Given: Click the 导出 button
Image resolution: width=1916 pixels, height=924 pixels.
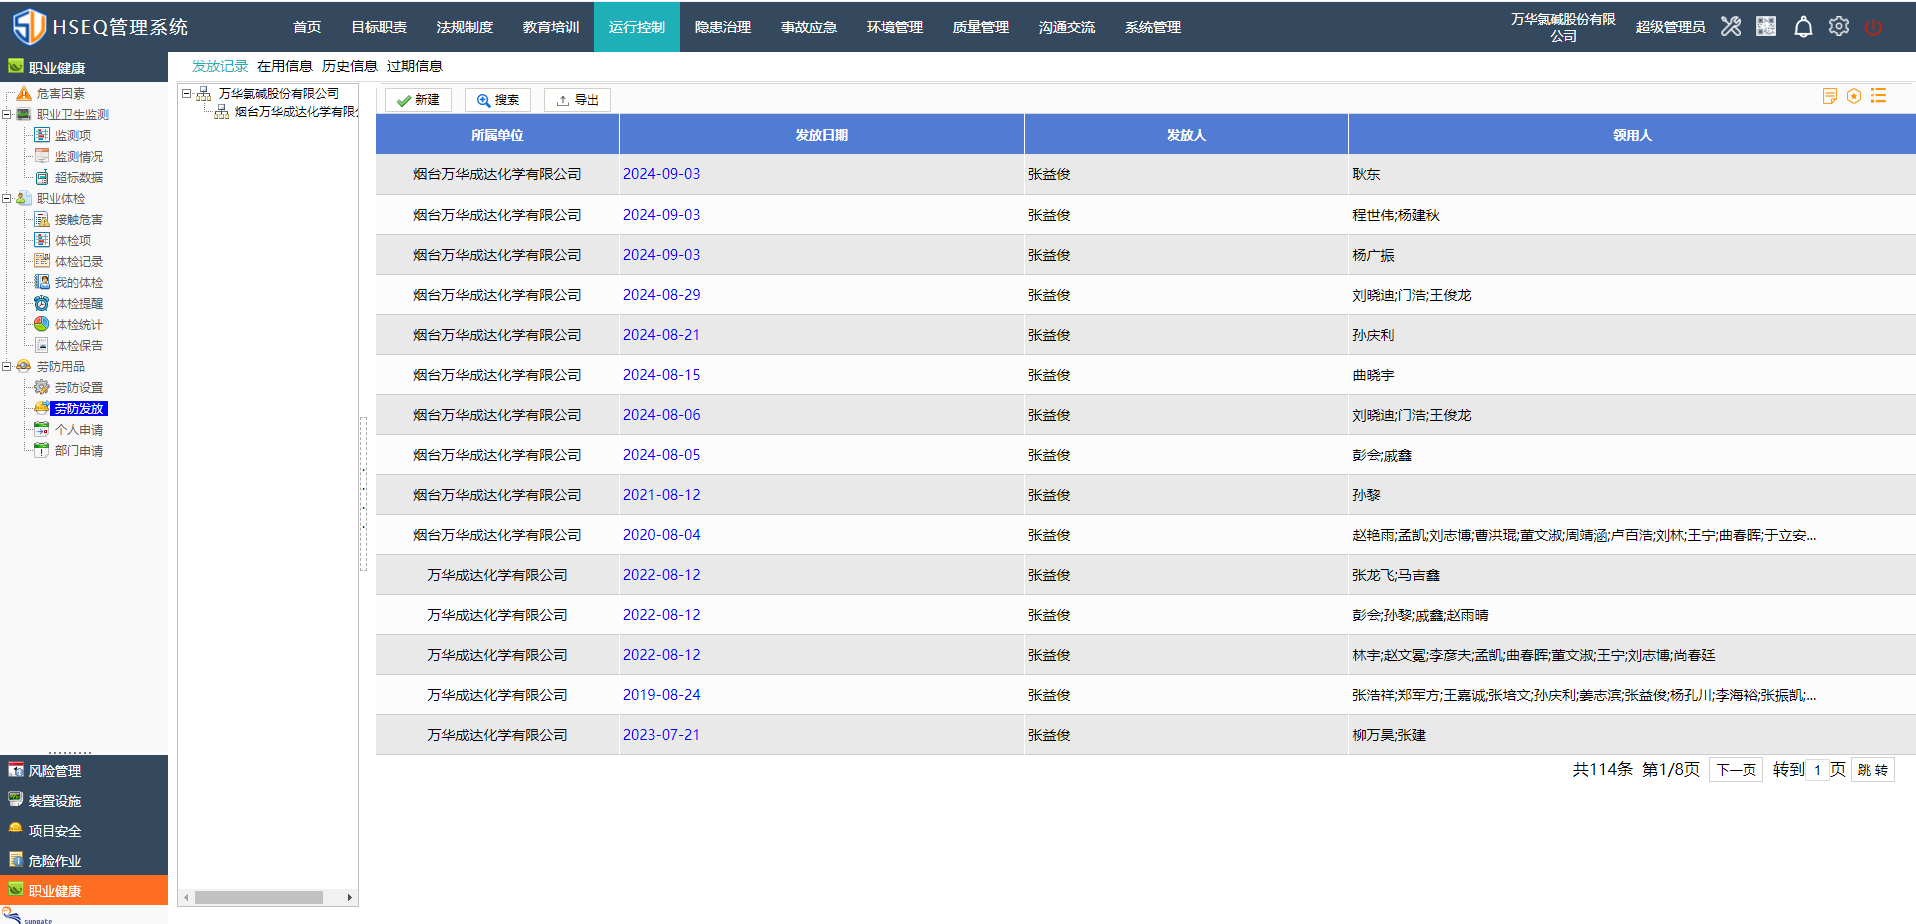Looking at the screenshot, I should (577, 100).
